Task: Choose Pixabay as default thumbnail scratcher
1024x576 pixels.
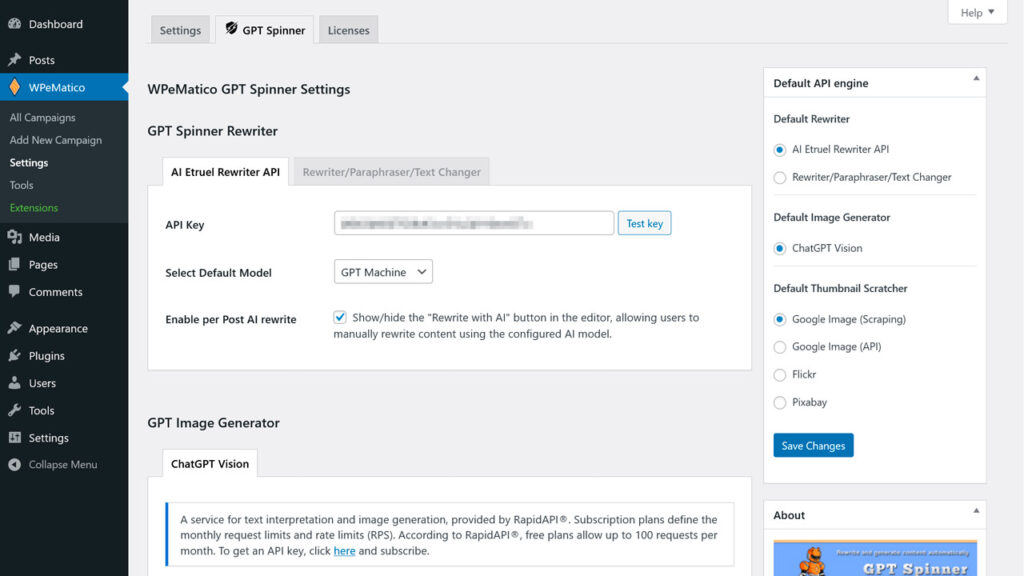Action: tap(780, 402)
